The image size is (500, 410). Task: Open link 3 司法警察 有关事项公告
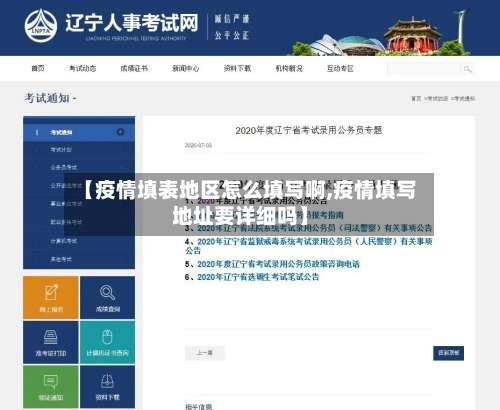(315, 228)
